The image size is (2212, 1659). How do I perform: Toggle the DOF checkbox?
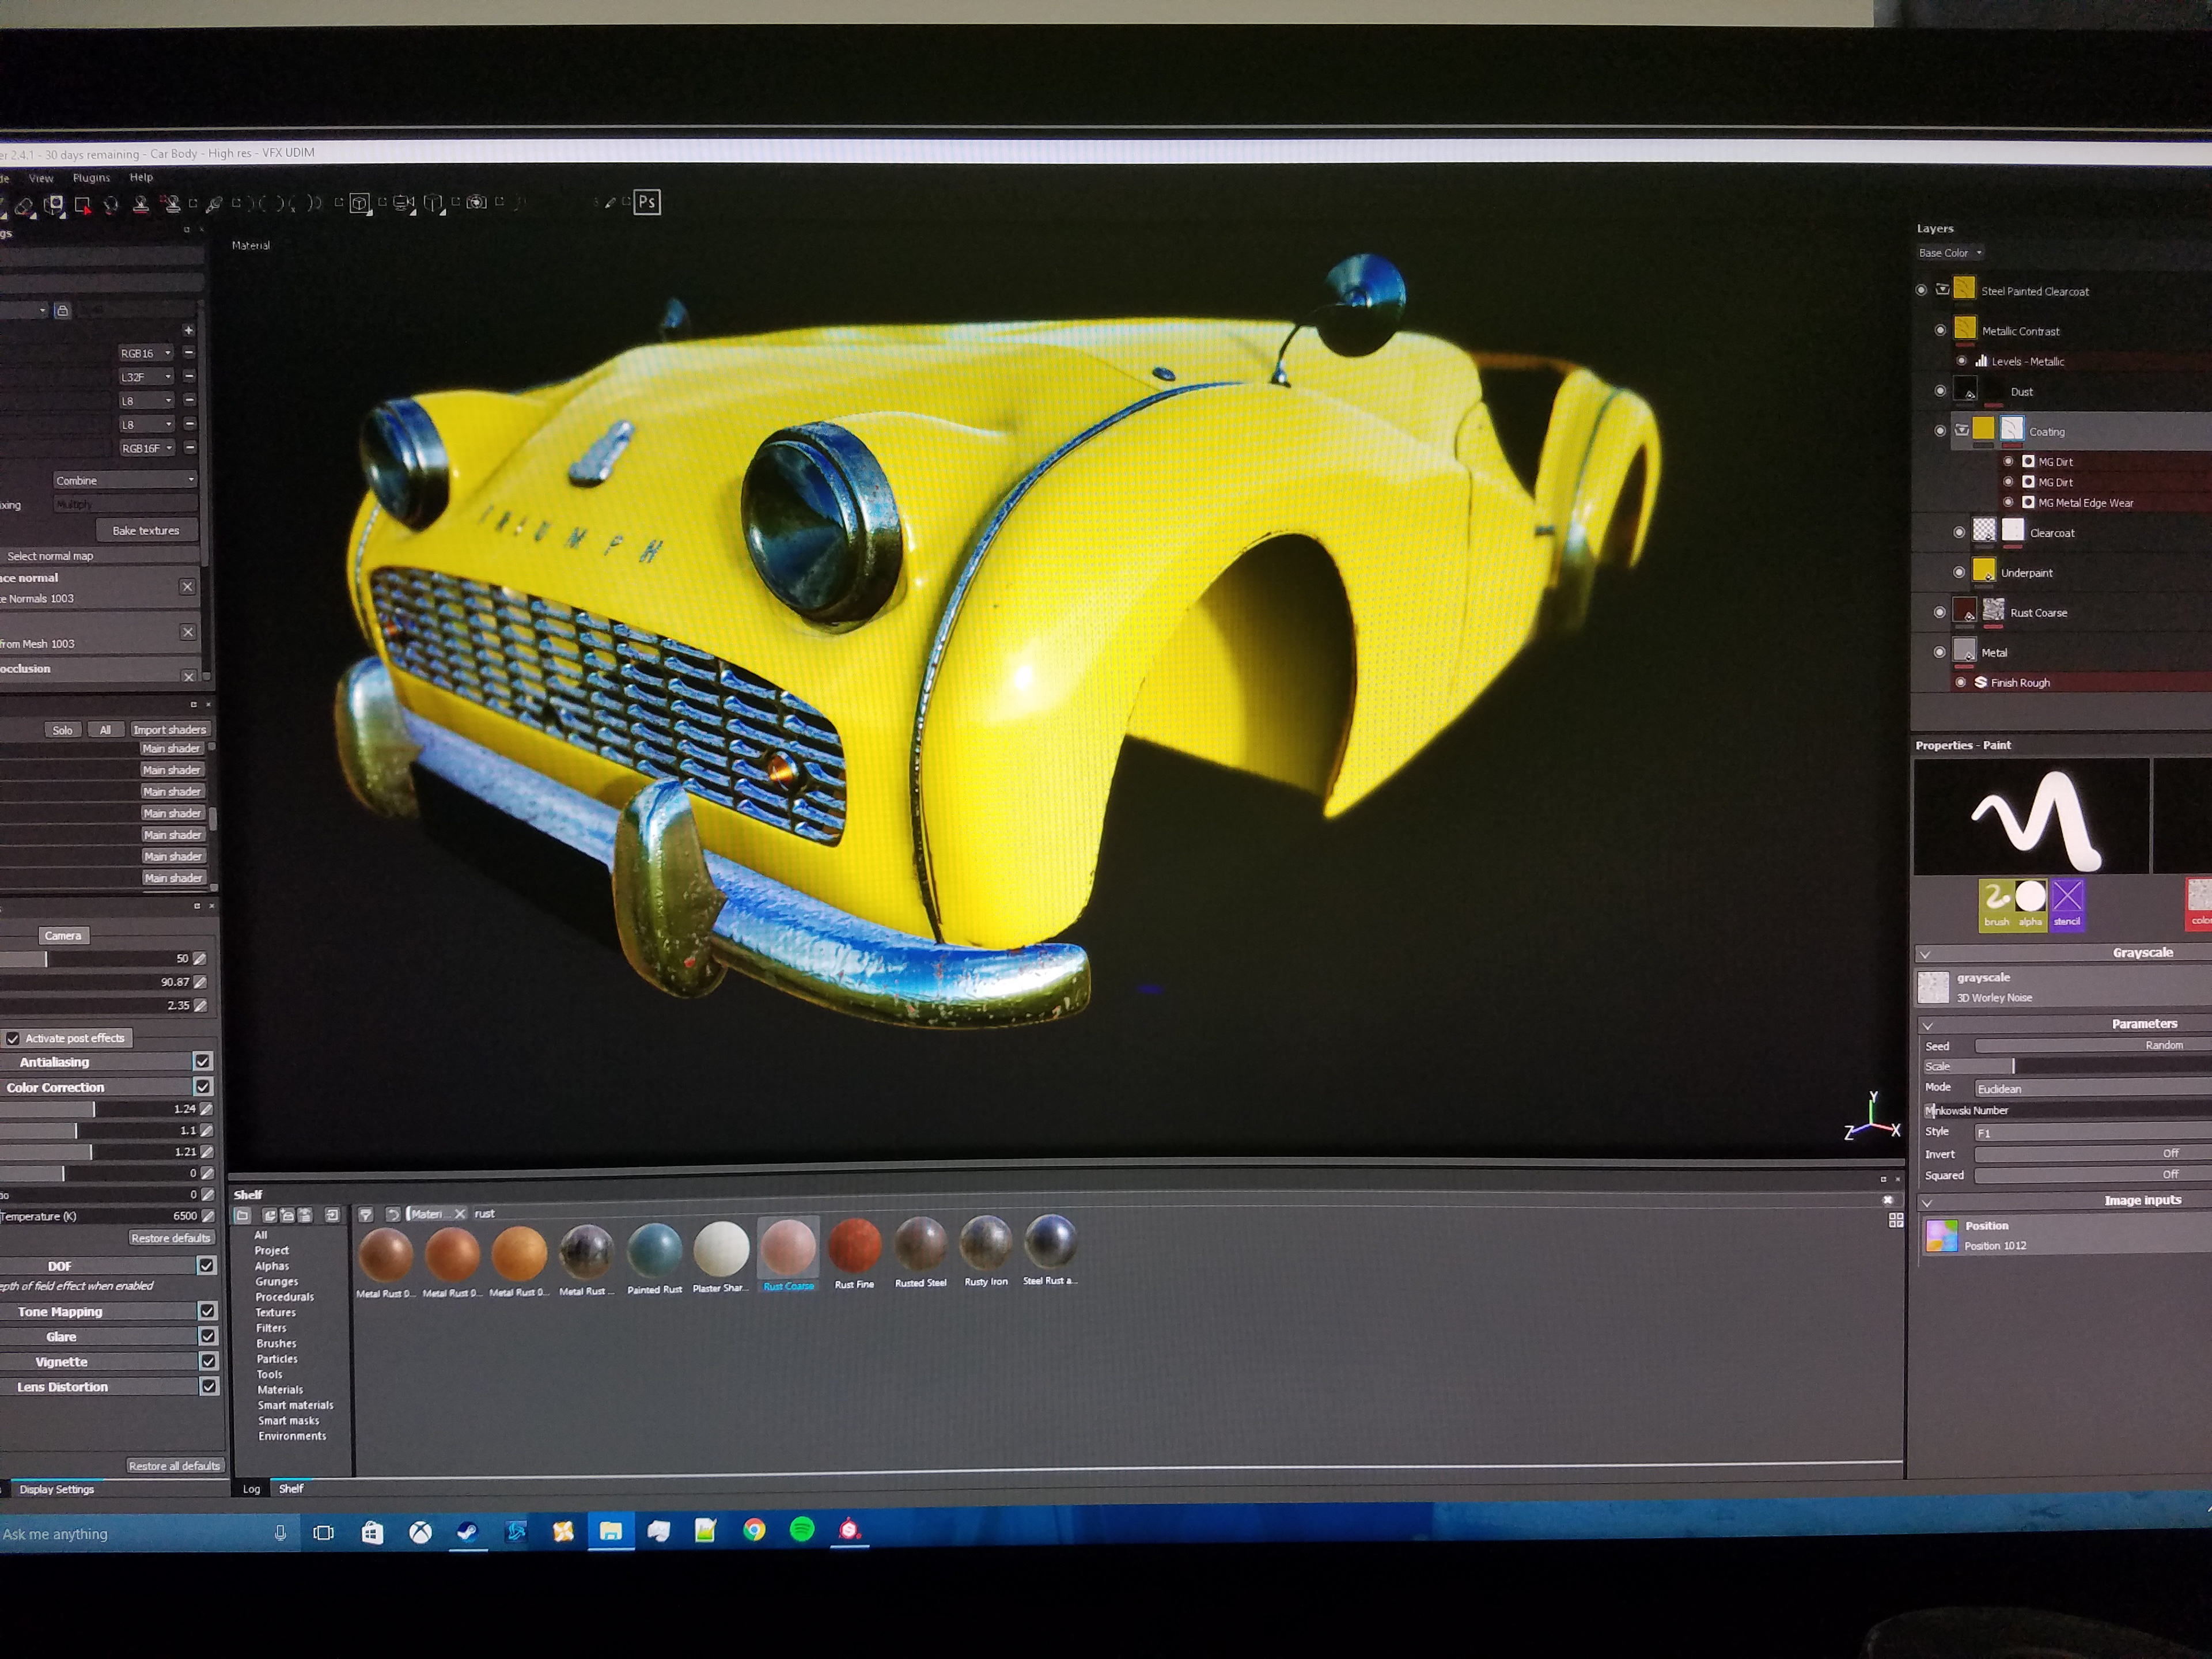(206, 1265)
